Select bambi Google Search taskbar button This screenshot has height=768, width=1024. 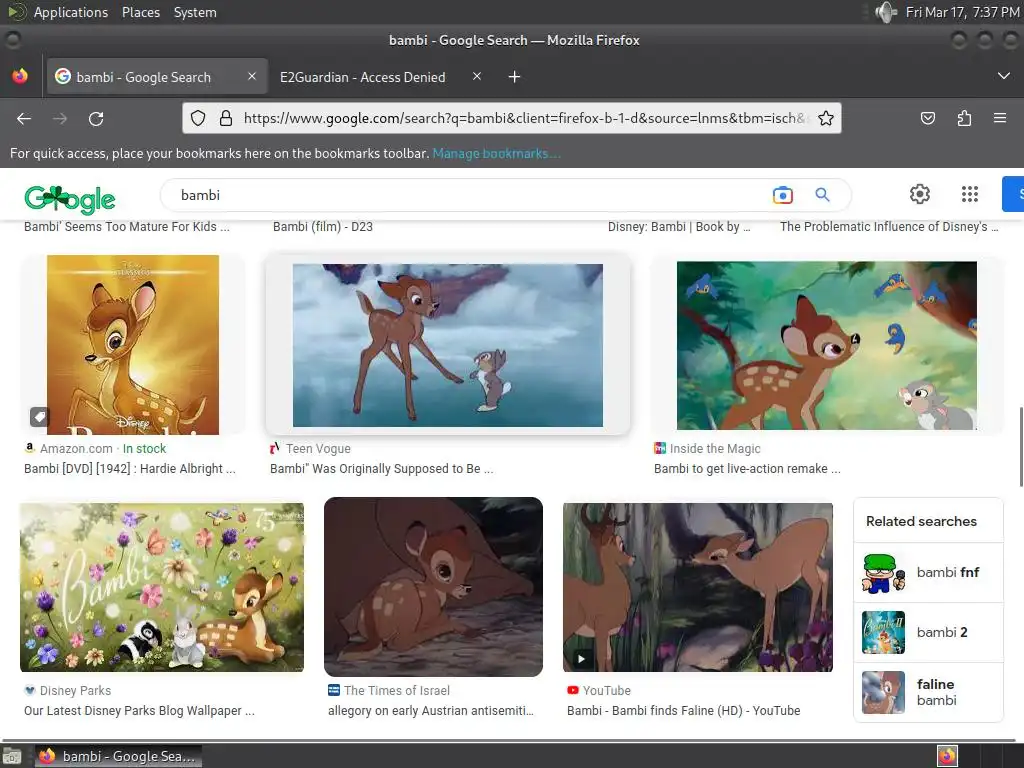118,756
